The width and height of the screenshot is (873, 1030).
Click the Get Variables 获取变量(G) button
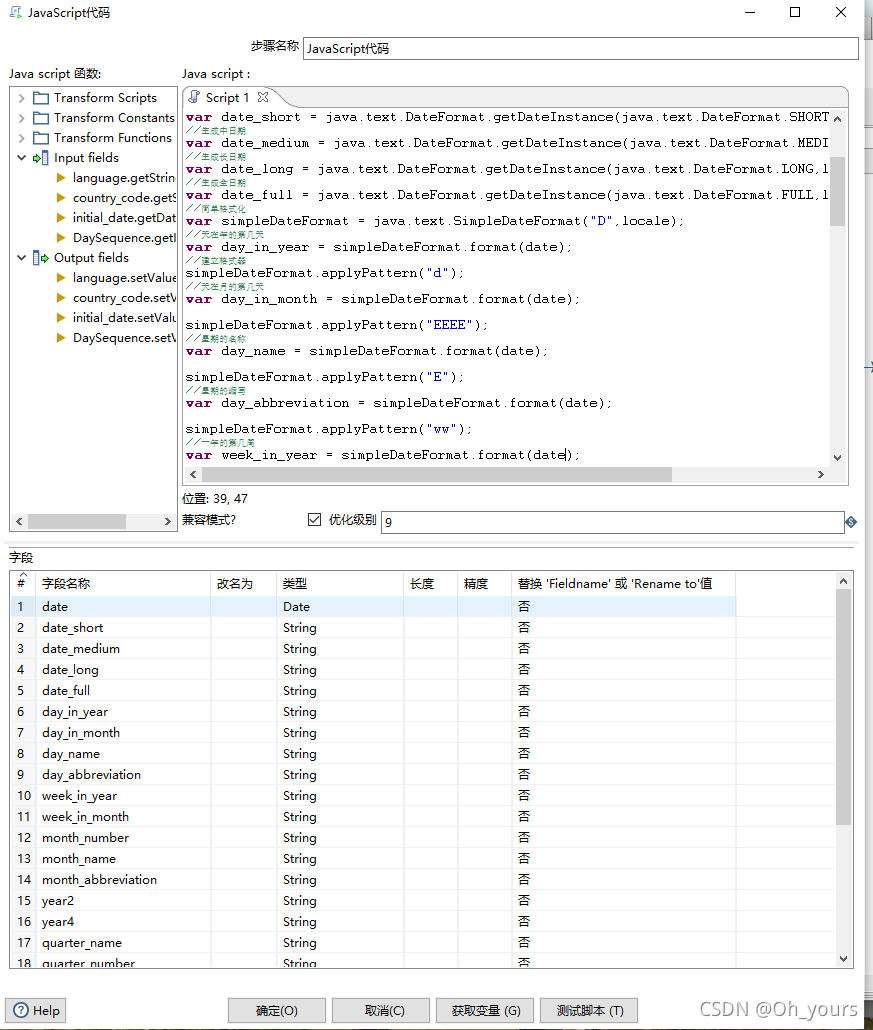[485, 1010]
